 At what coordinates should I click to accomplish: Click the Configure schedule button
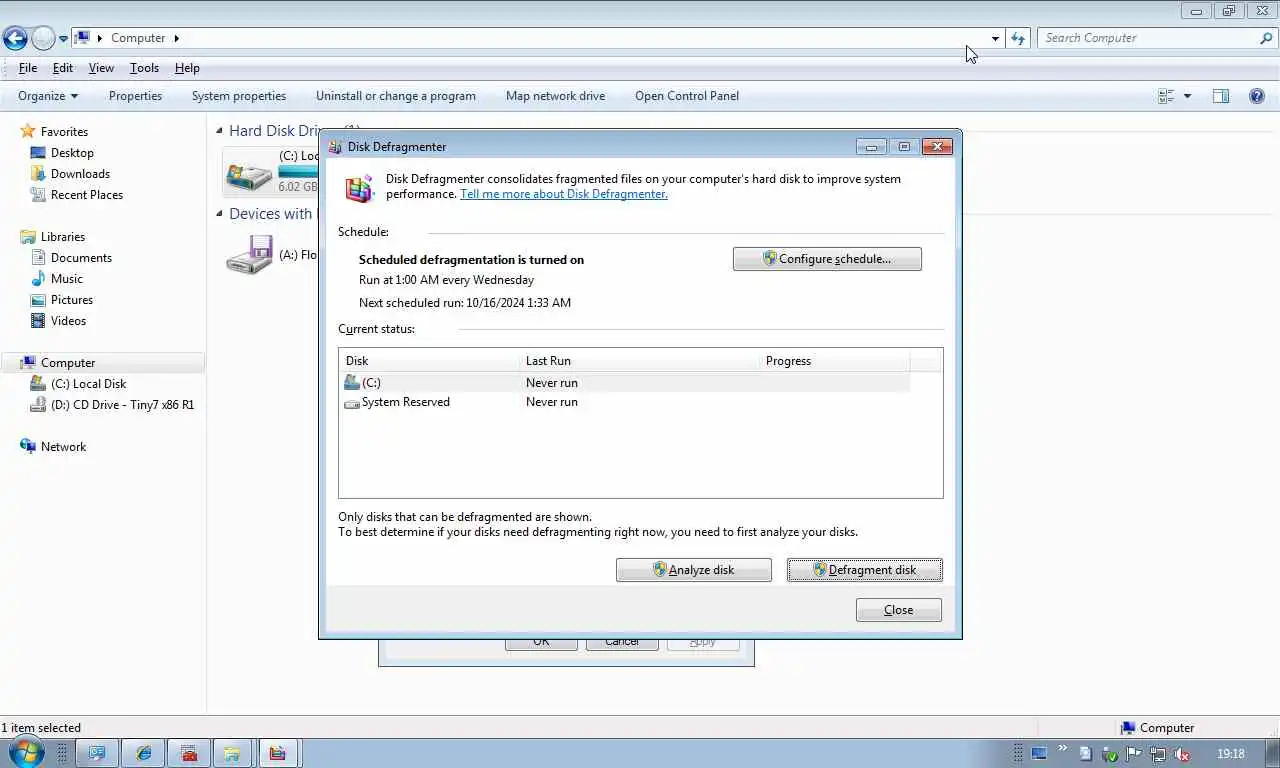827,259
